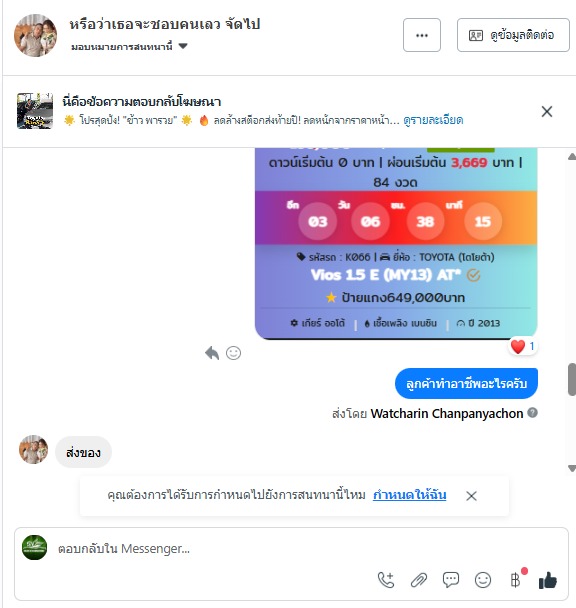The height and width of the screenshot is (608, 576).
Task: Send a thumbs-up like
Action: pyautogui.click(x=548, y=580)
